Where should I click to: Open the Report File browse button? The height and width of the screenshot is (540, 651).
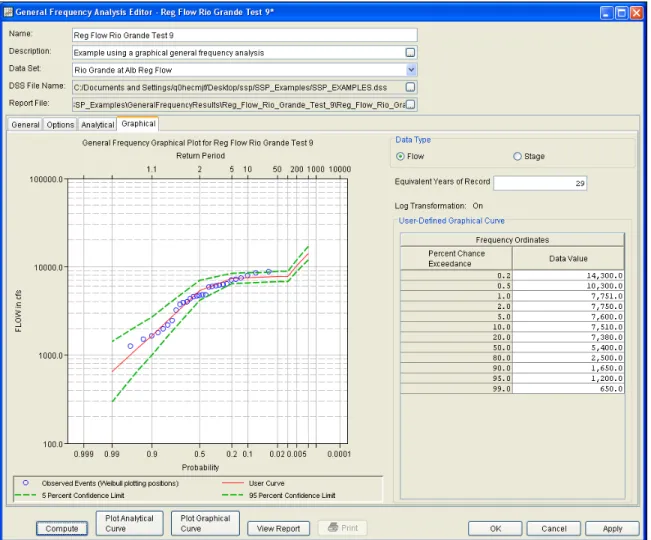410,105
